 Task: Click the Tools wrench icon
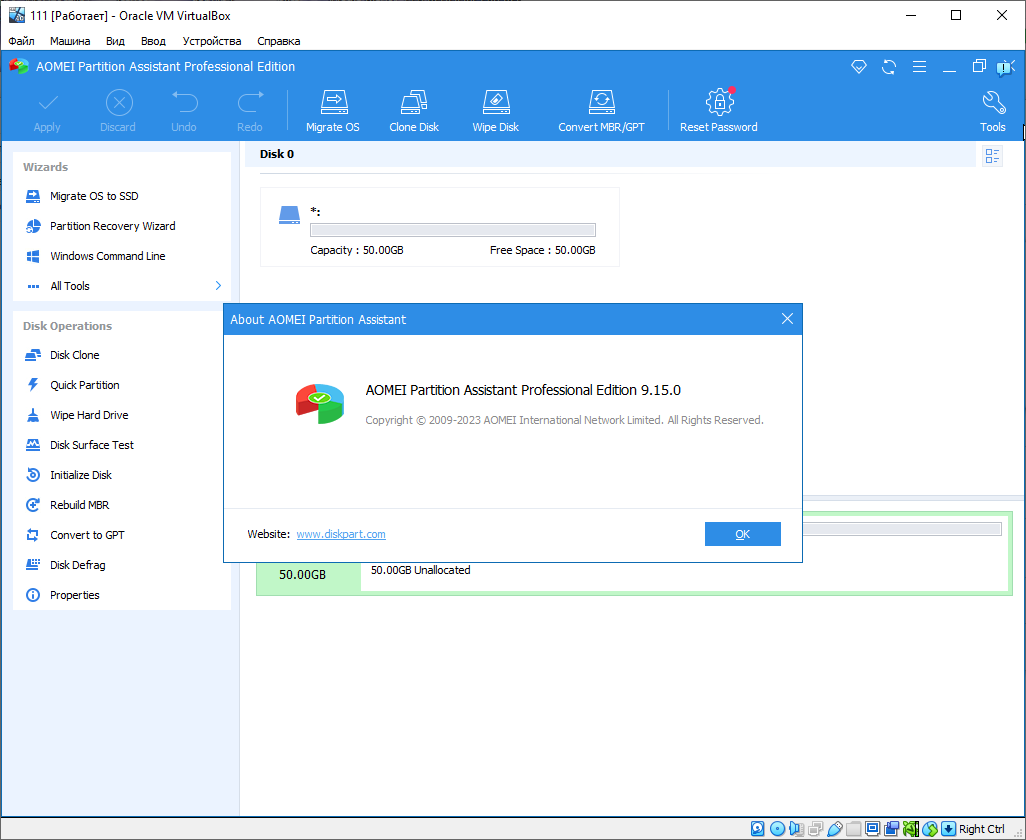[x=992, y=108]
